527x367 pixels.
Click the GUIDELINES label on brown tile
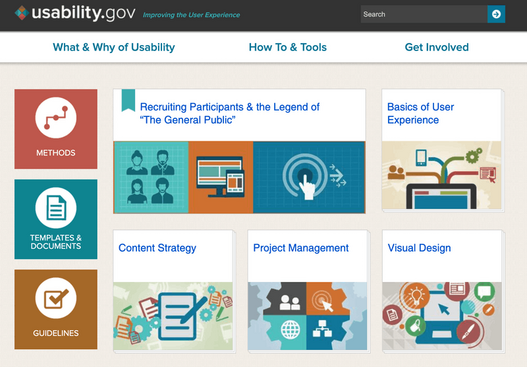(x=56, y=333)
